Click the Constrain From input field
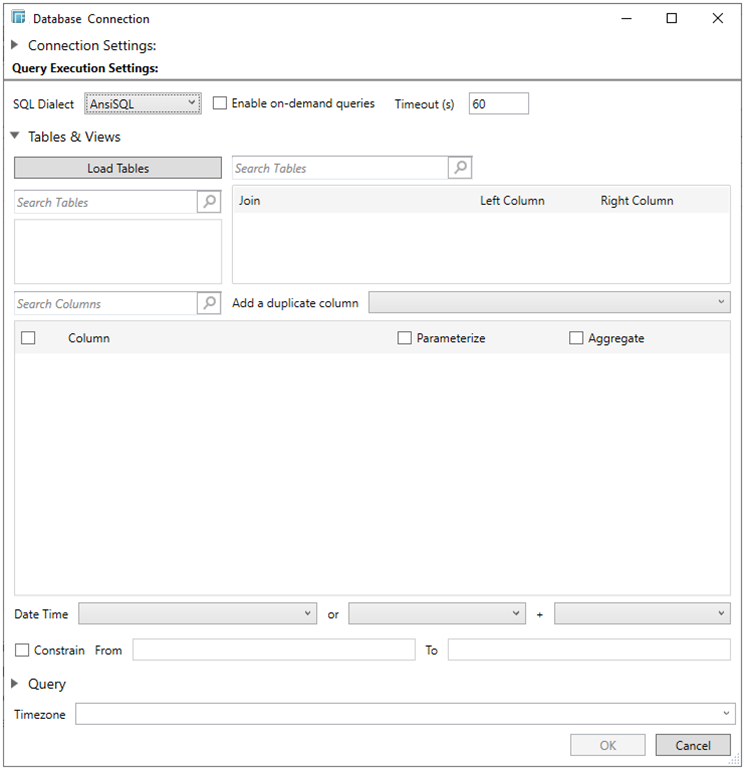Image resolution: width=744 pixels, height=769 pixels. click(273, 650)
